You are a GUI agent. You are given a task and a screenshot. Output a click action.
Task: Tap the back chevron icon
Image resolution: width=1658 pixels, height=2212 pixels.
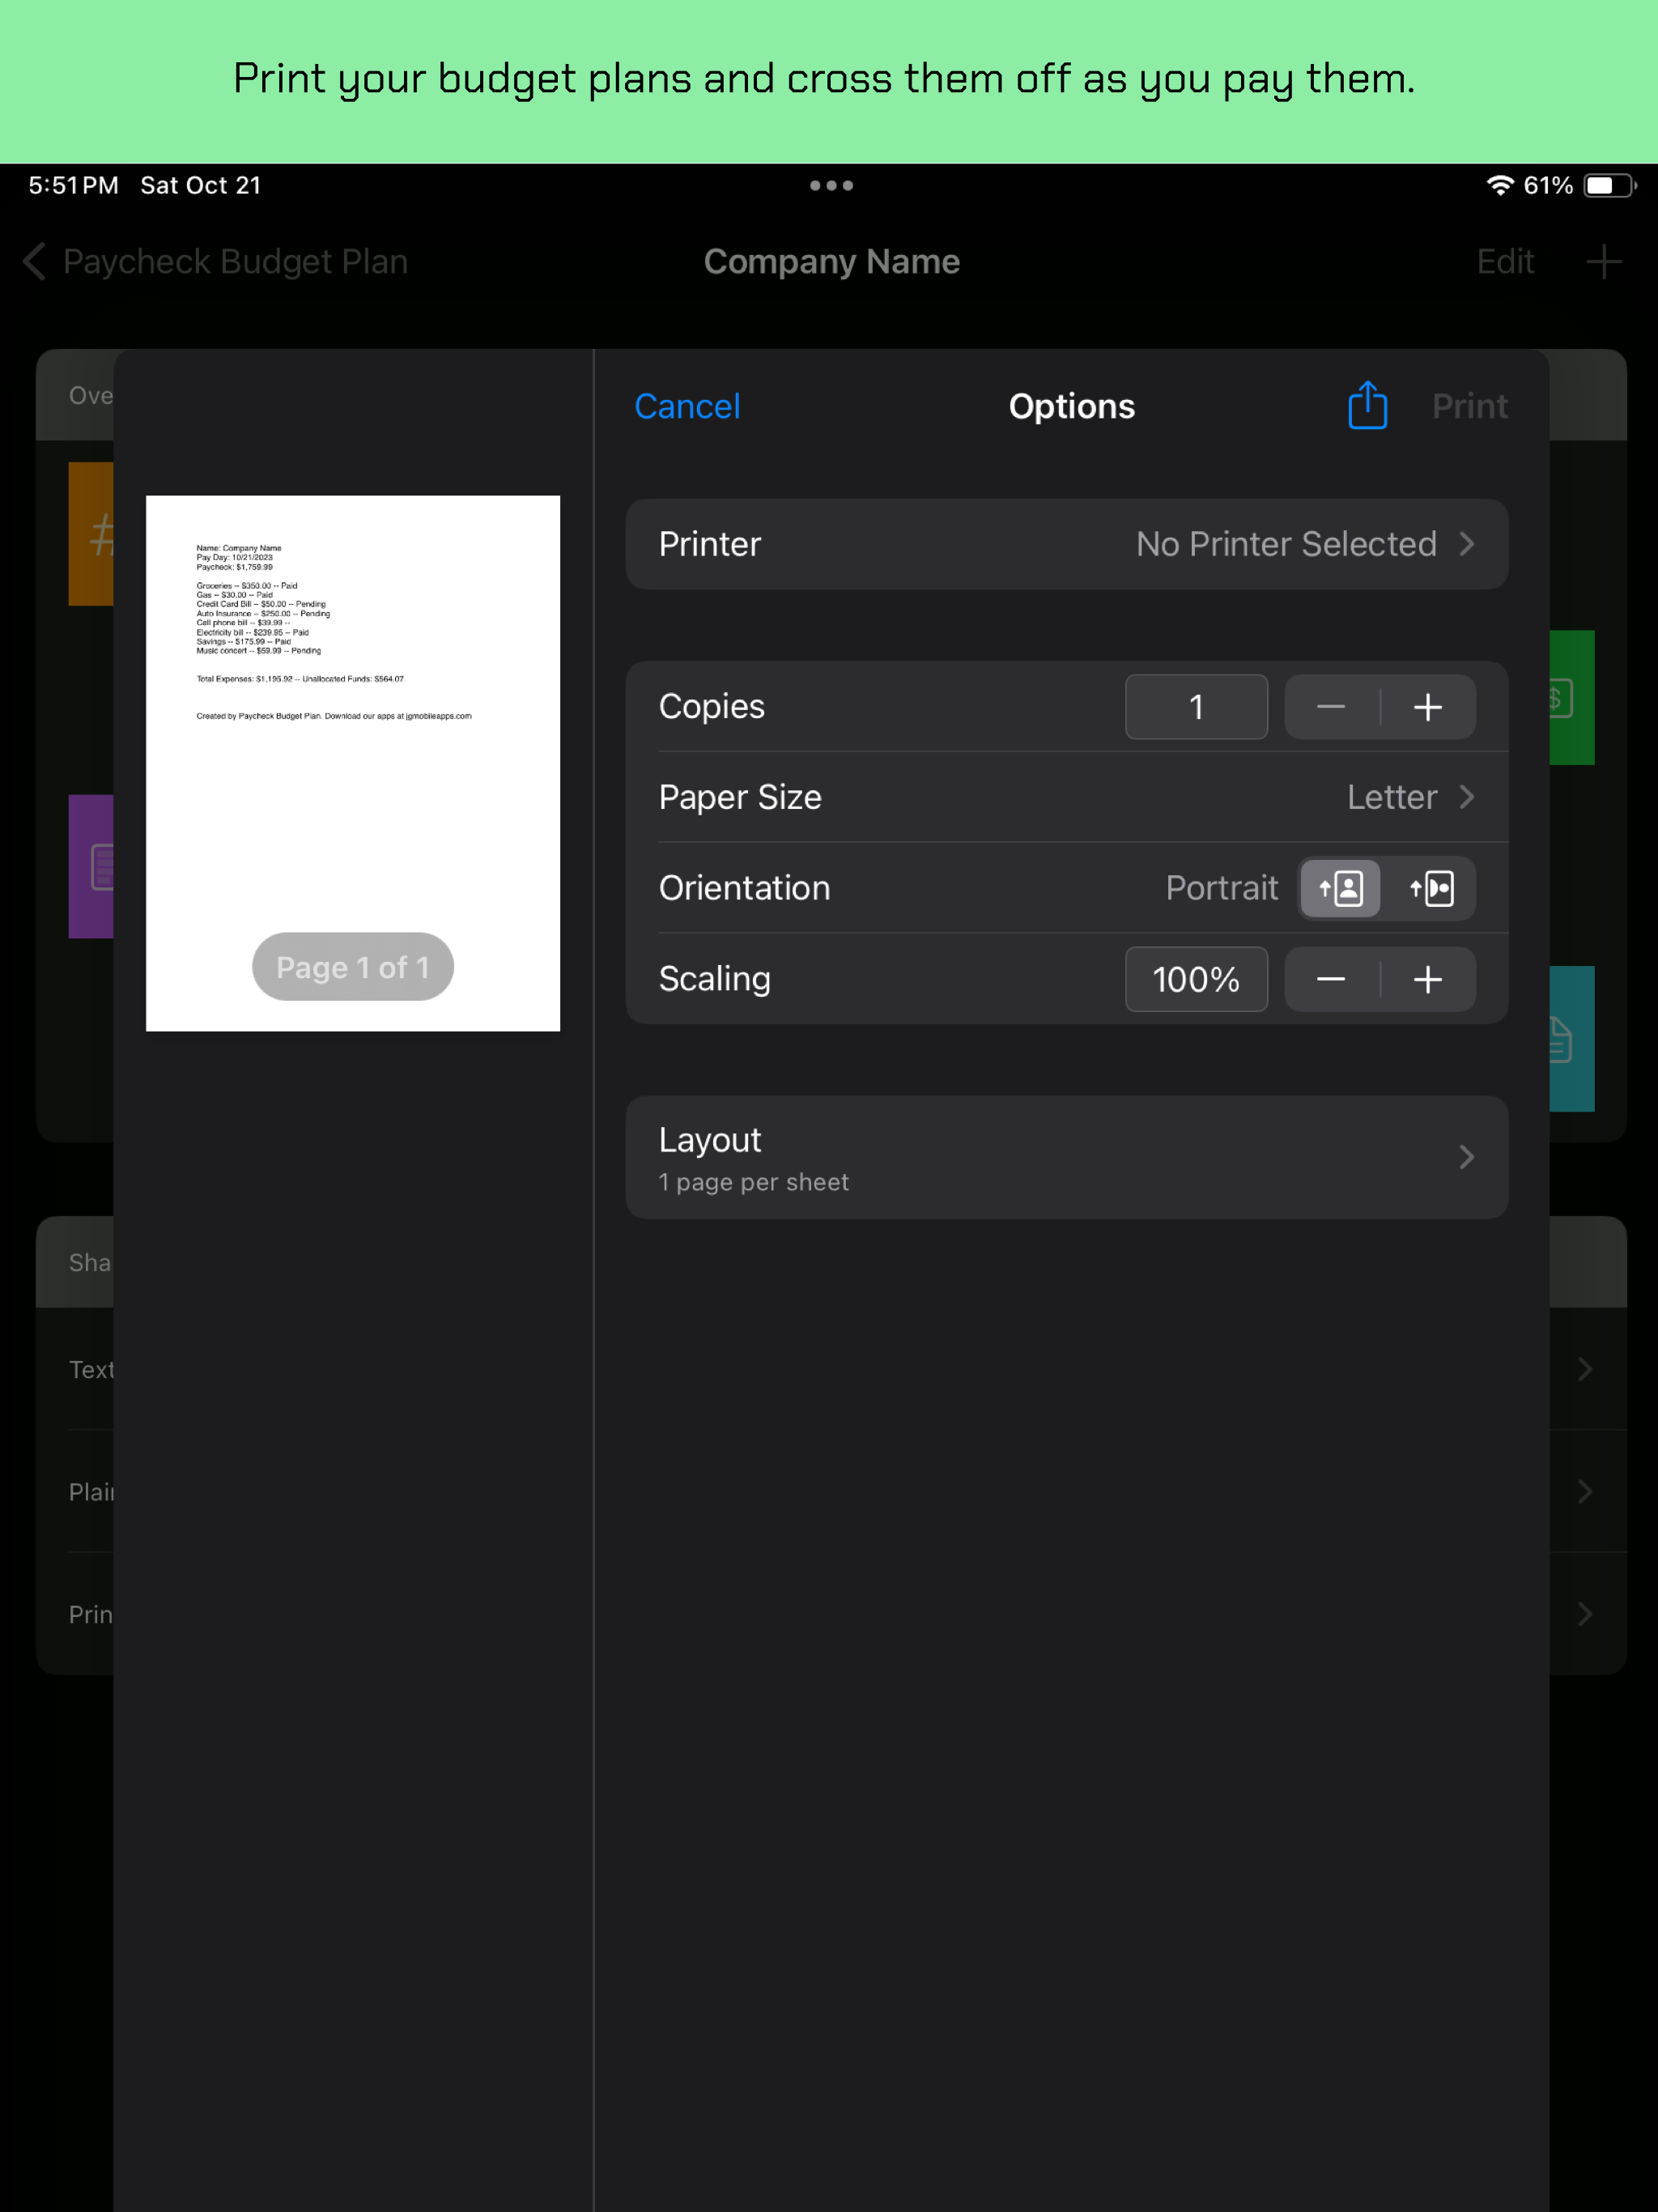coord(35,261)
